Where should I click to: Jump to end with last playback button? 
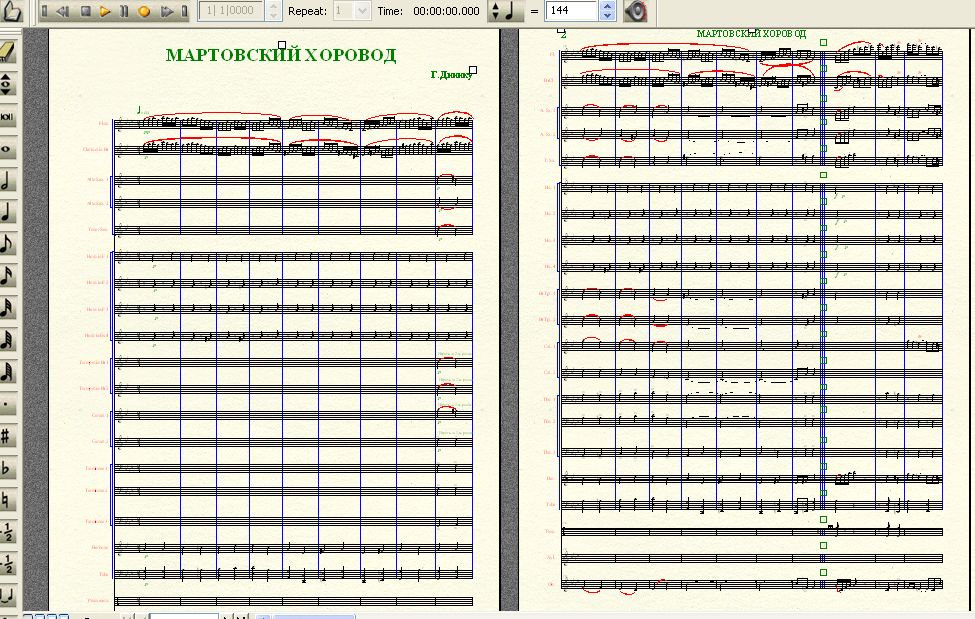(x=184, y=11)
